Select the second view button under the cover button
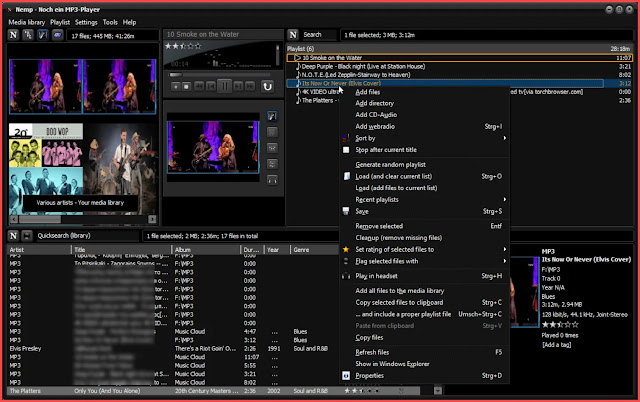Viewport: 640px width, 402px height. (x=272, y=132)
